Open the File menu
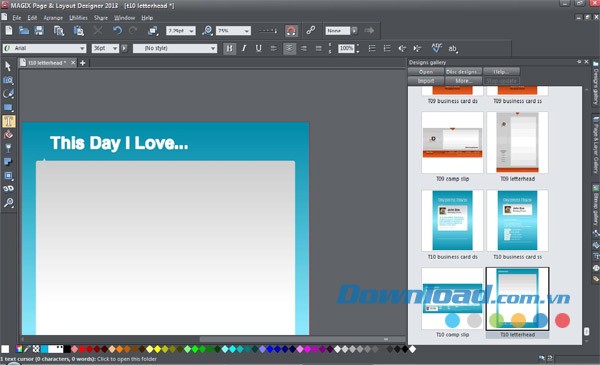This screenshot has height=365, width=600. (x=16, y=18)
